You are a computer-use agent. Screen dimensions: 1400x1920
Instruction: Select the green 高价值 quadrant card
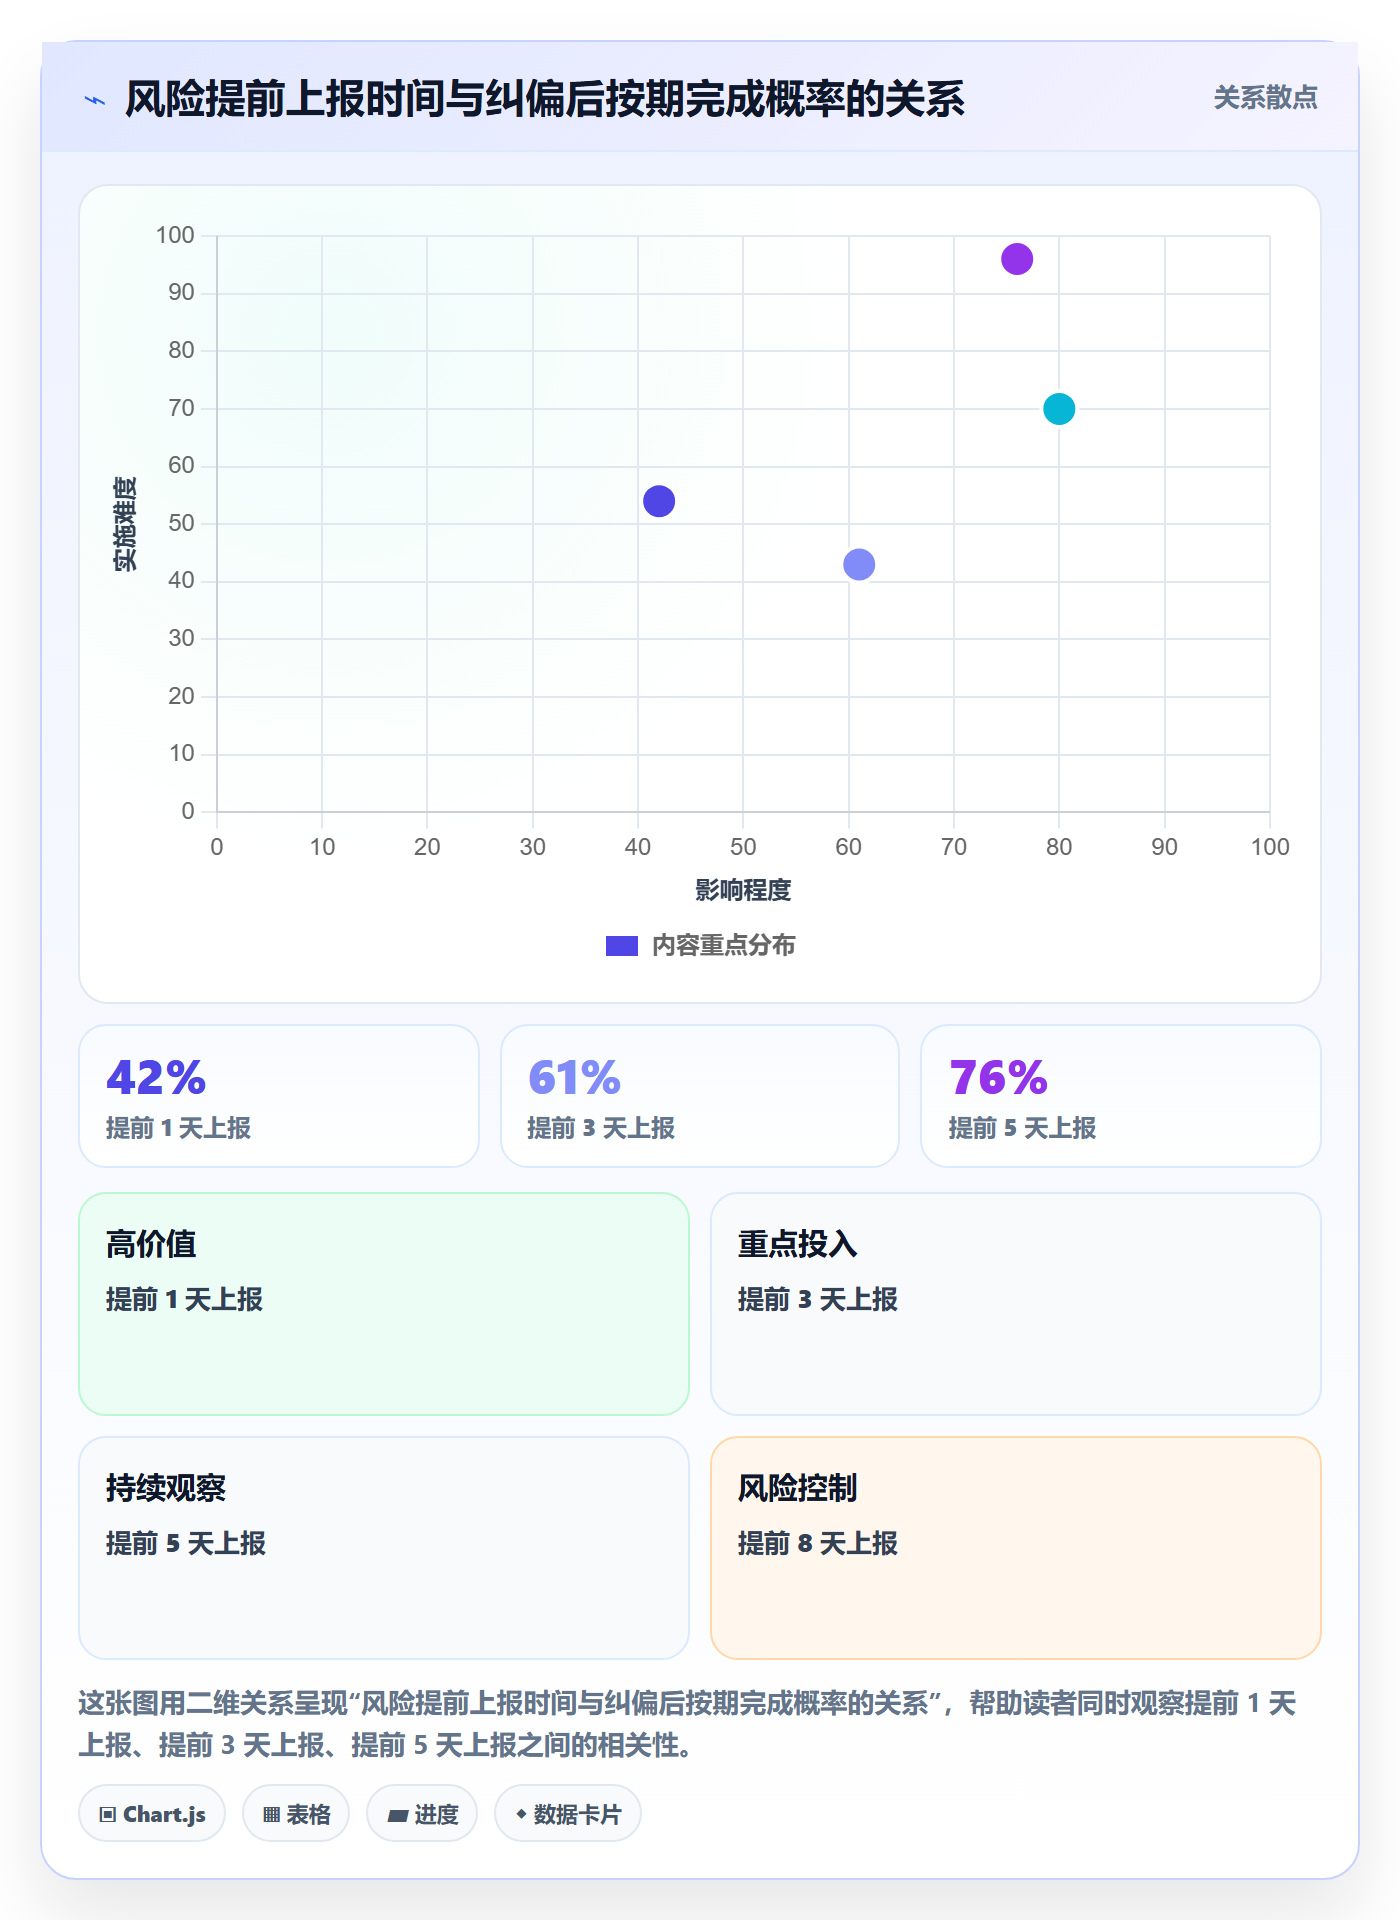[x=384, y=1304]
